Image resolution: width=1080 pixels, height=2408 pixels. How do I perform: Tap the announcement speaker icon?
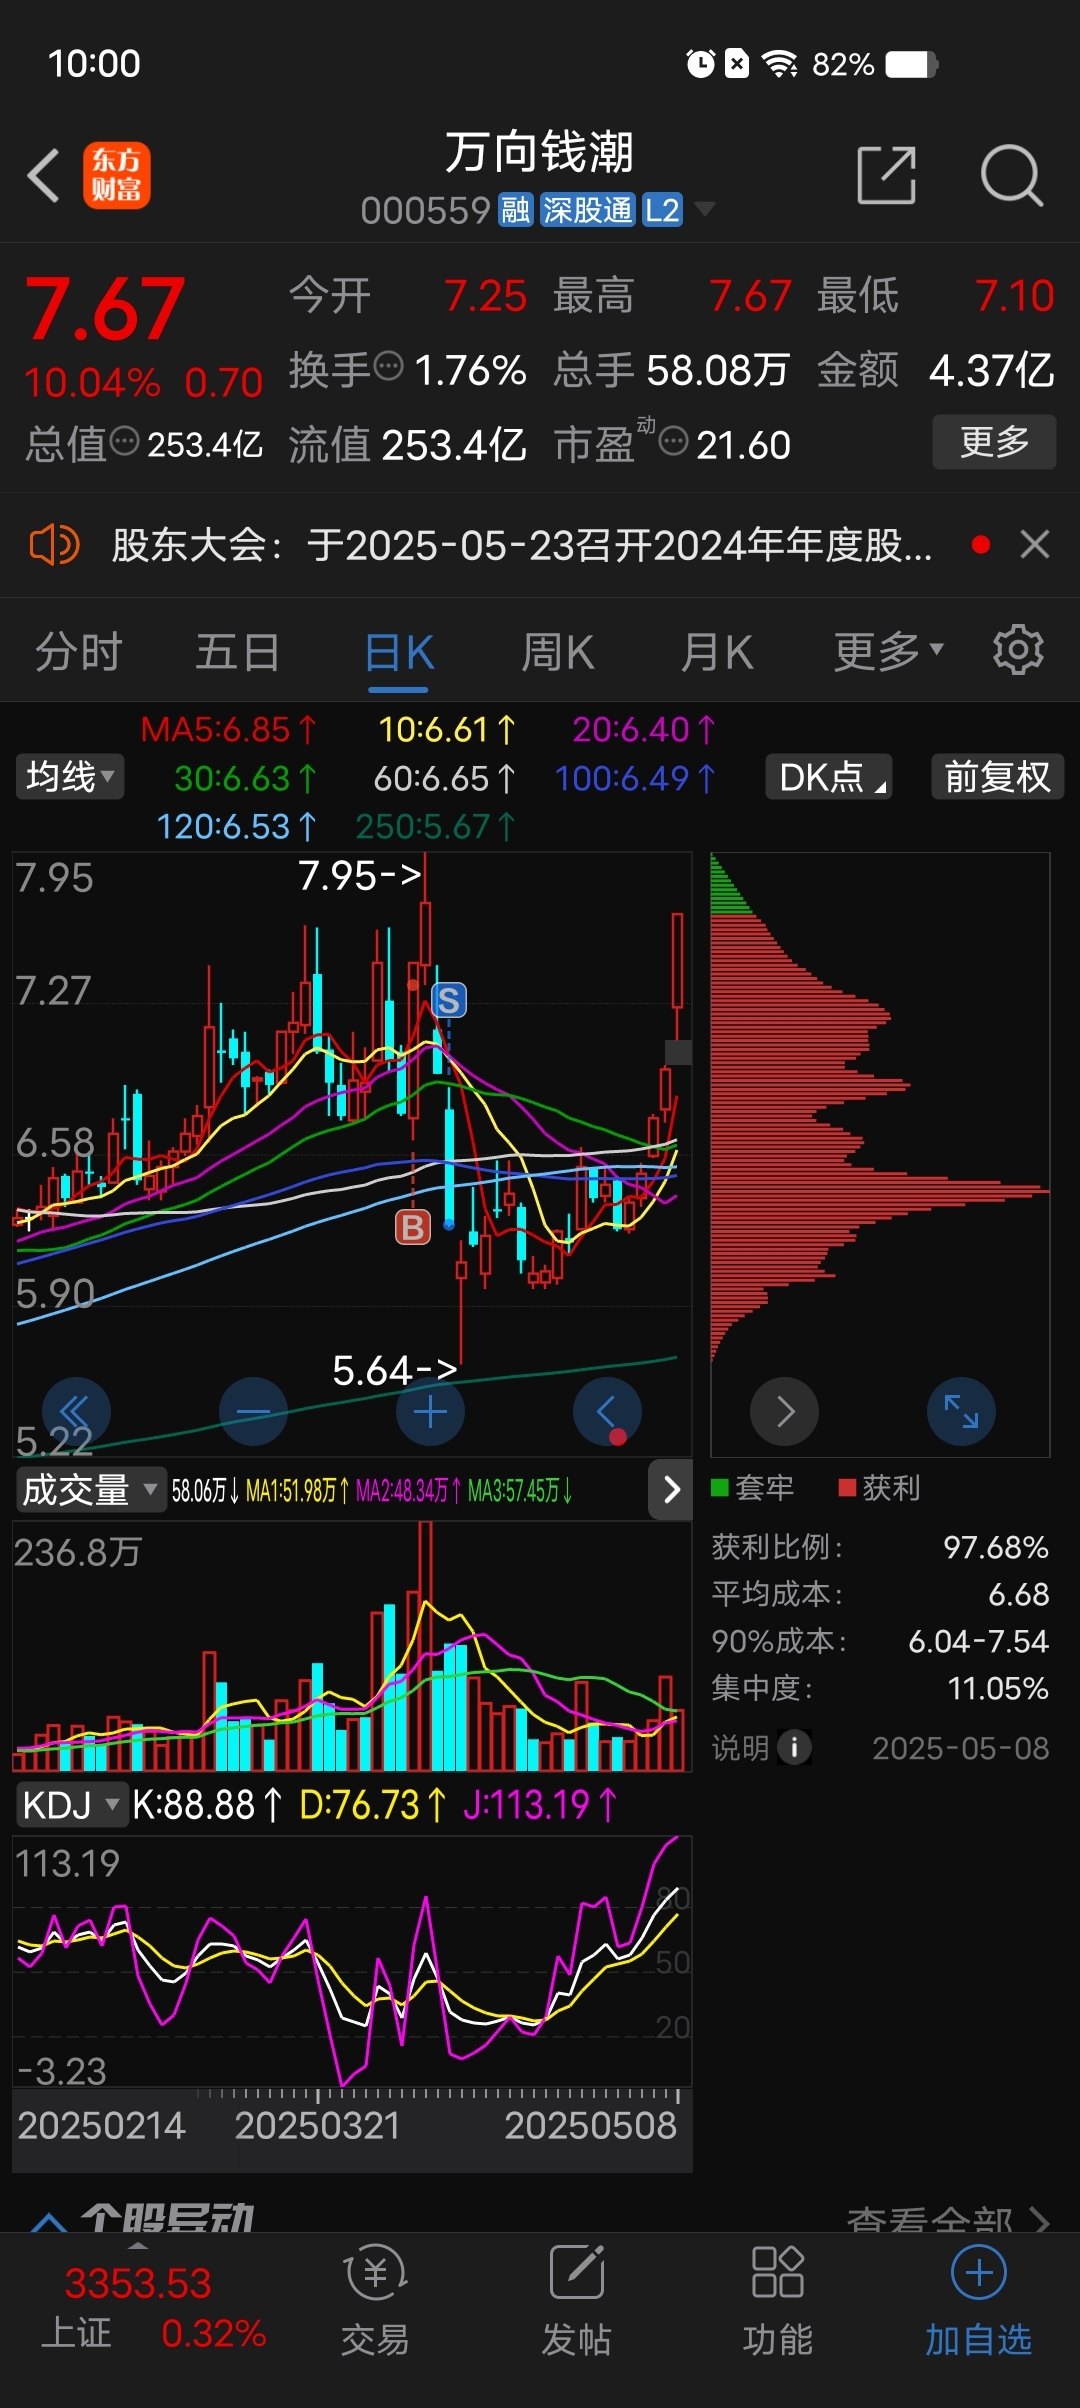pyautogui.click(x=53, y=545)
